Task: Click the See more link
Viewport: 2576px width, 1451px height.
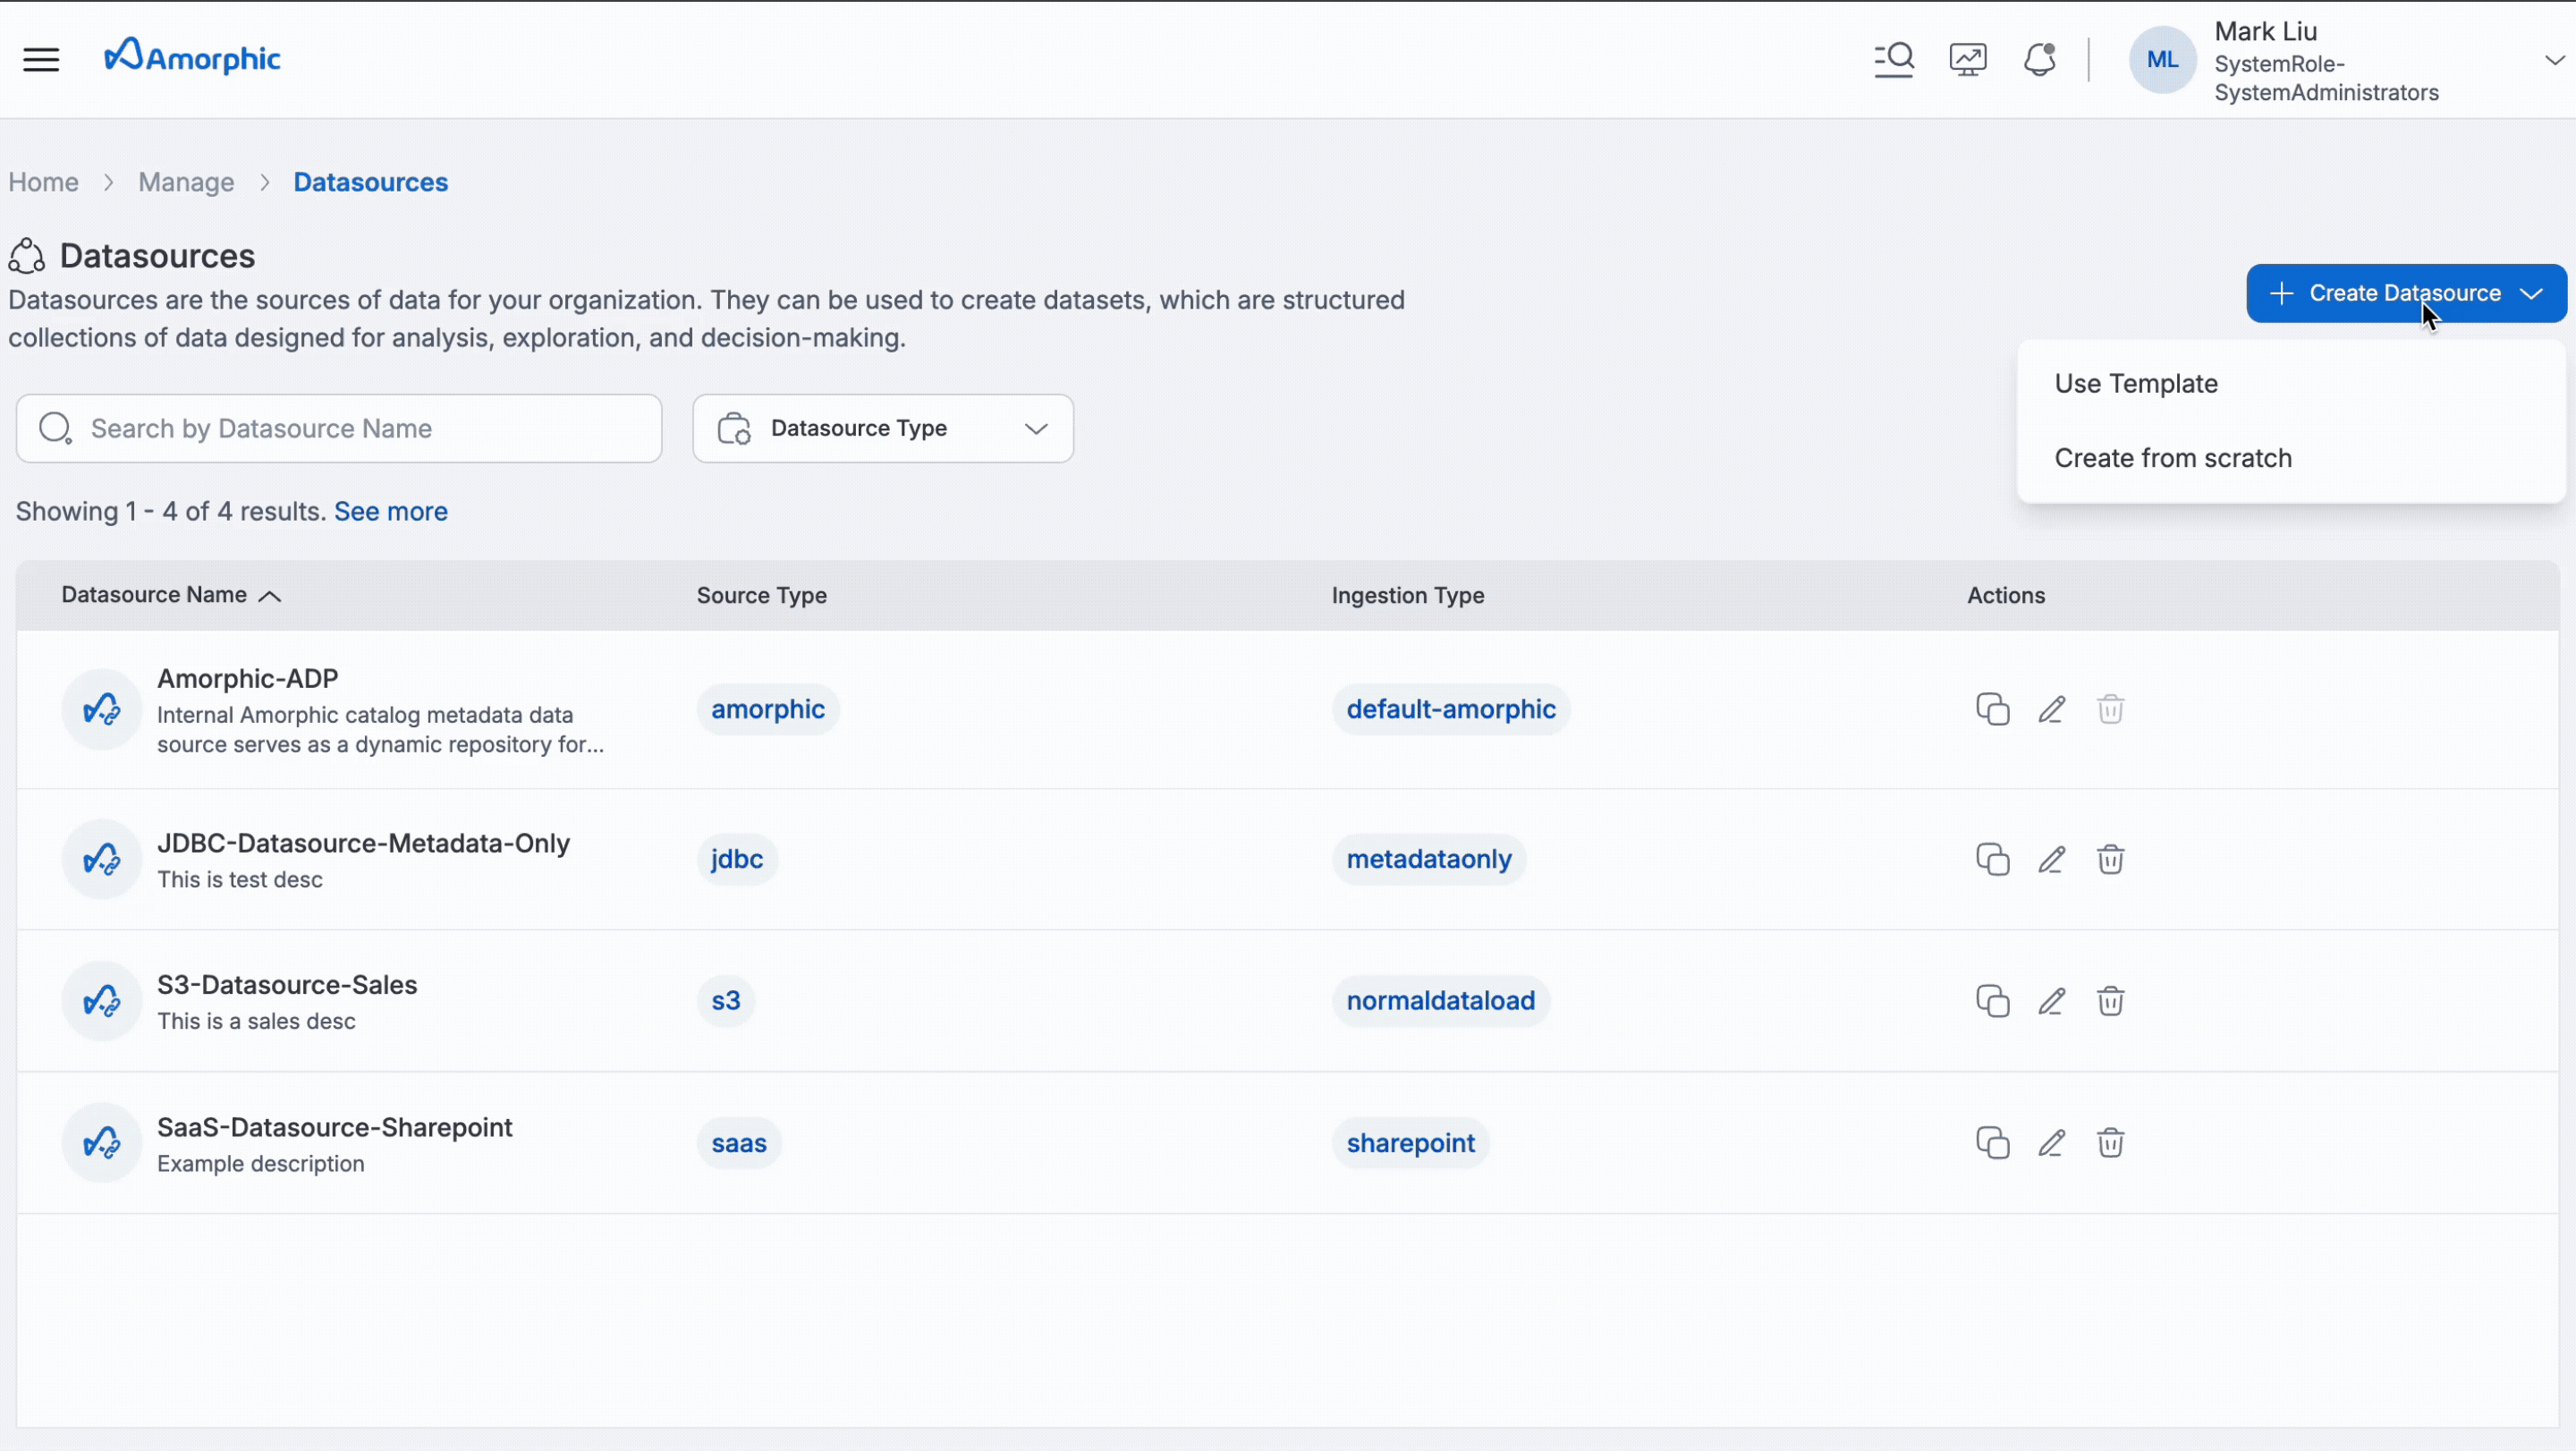Action: coord(390,511)
